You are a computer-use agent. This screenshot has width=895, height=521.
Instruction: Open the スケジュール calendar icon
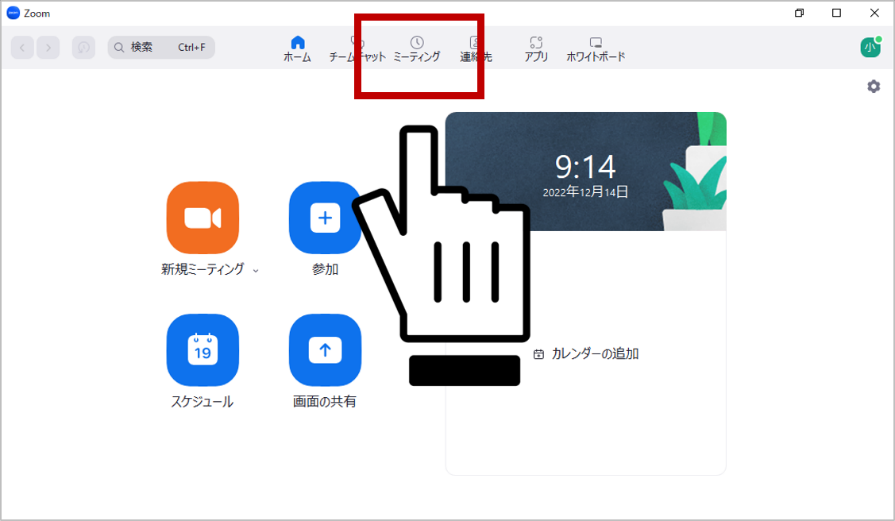pyautogui.click(x=203, y=350)
